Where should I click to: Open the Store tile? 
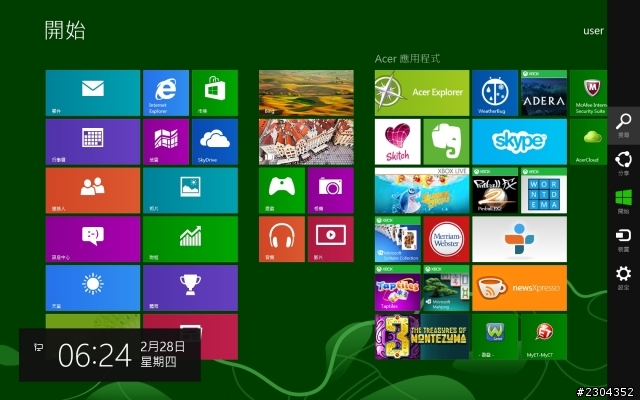tap(215, 93)
